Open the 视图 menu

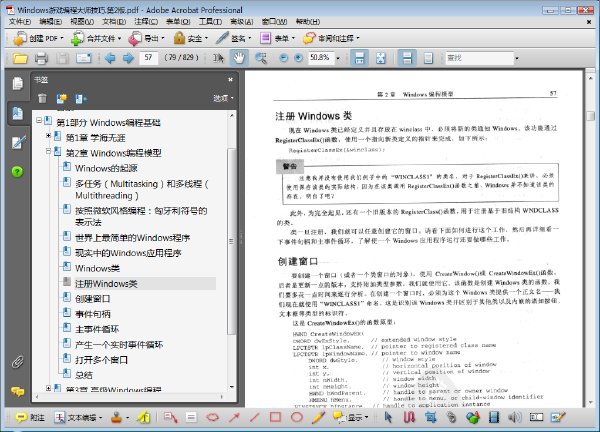point(82,22)
